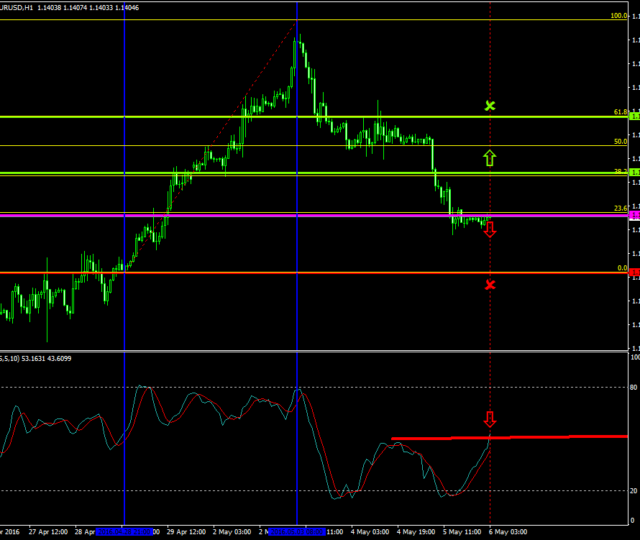The image size is (640, 540).
Task: Click the green up arrow marker
Action: pos(490,157)
